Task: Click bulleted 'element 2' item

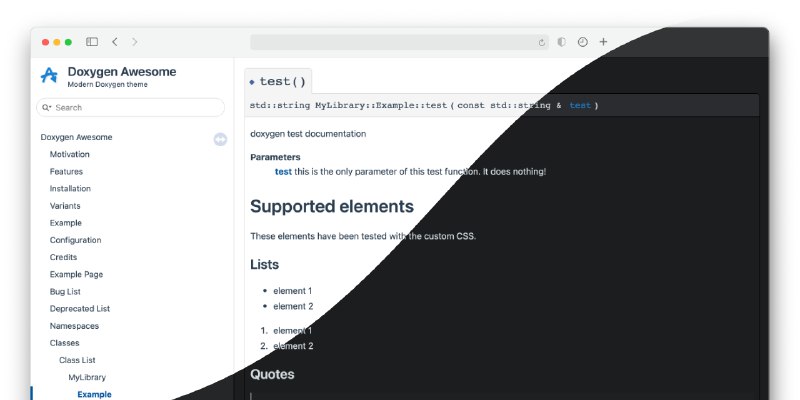Action: (293, 306)
